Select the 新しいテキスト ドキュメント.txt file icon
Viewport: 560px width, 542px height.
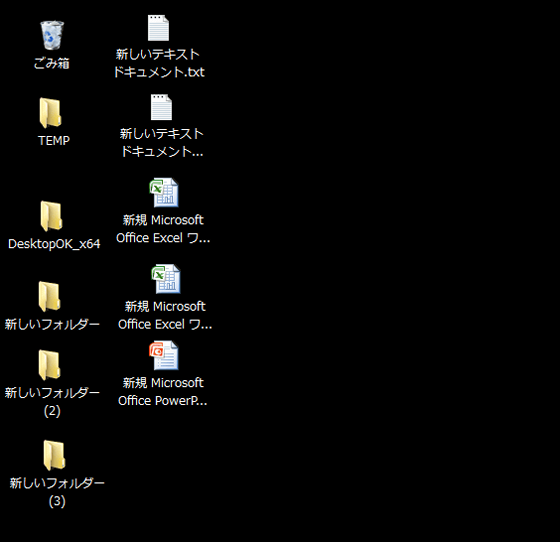tap(158, 28)
